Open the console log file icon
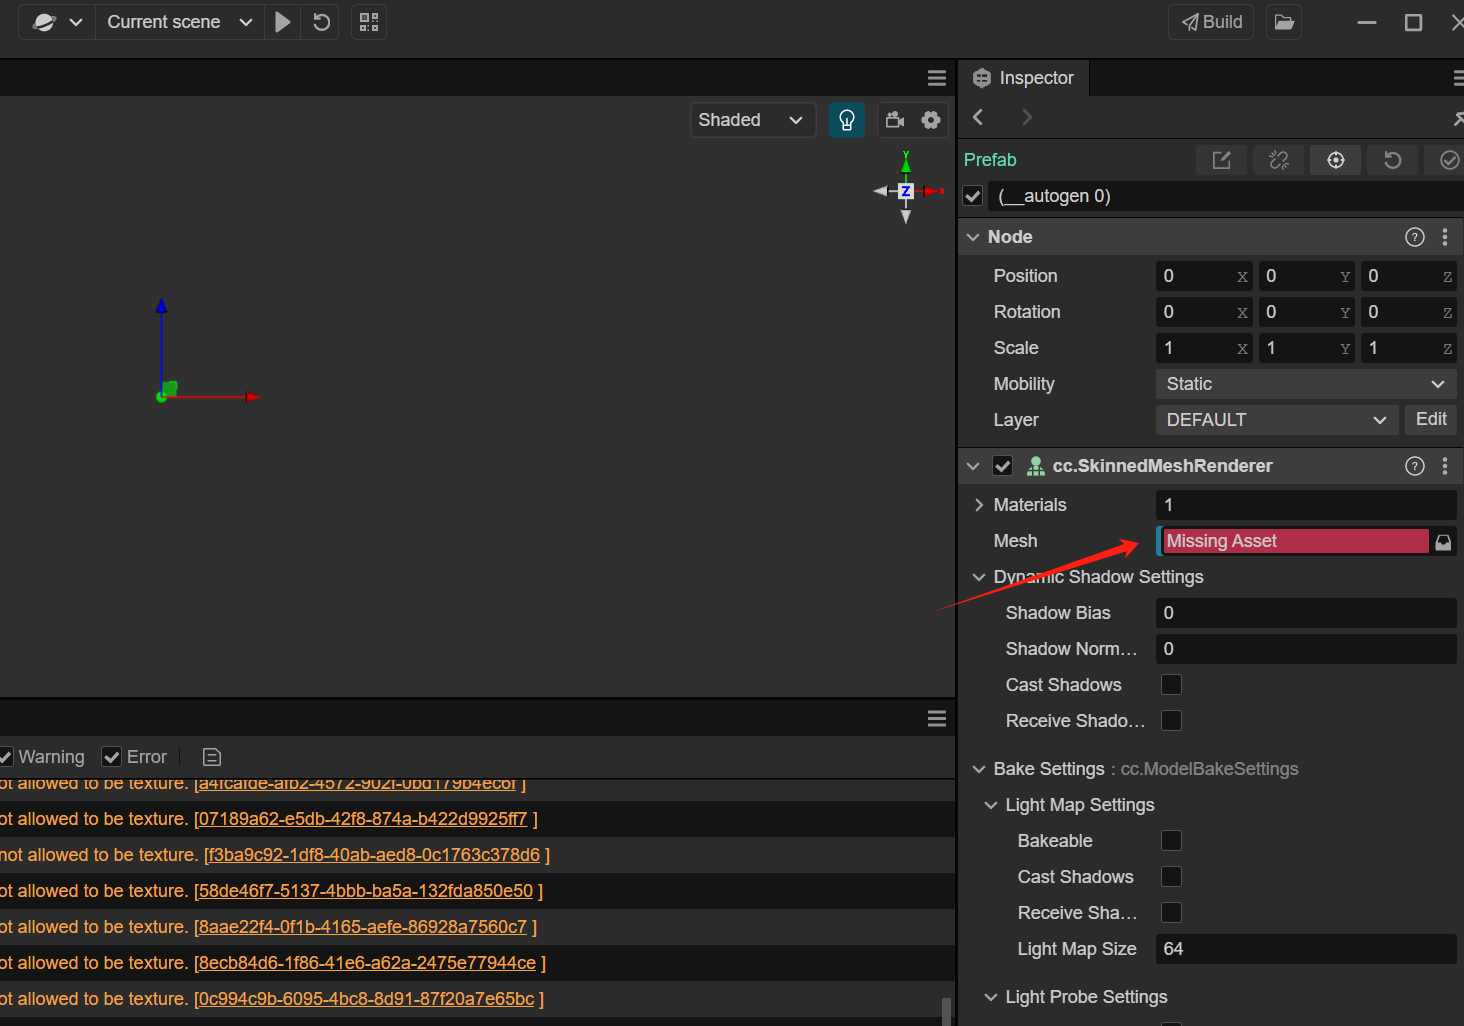The width and height of the screenshot is (1464, 1026). pyautogui.click(x=212, y=757)
